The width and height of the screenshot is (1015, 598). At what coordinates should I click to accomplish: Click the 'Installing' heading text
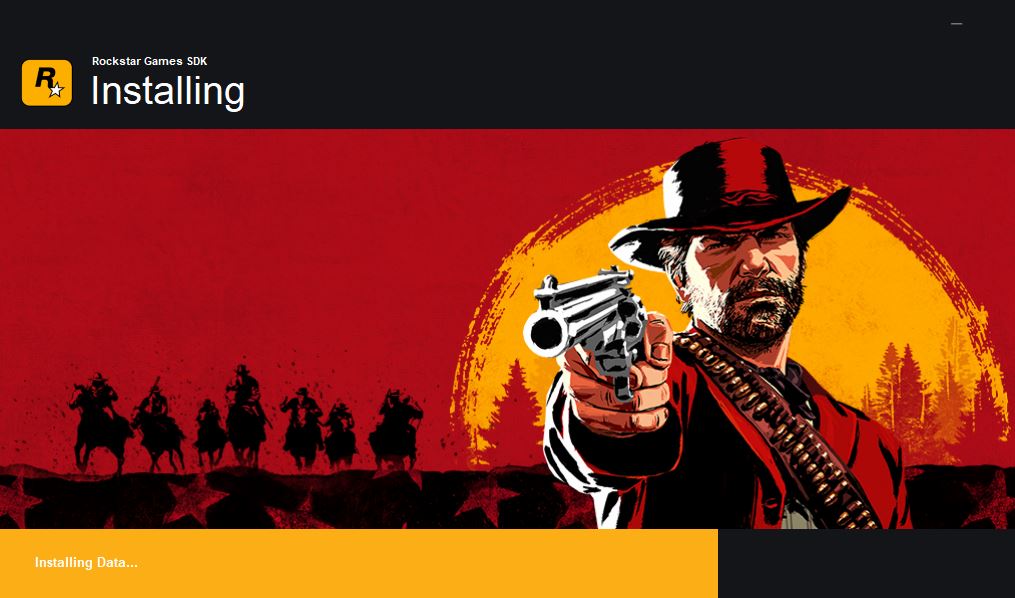pyautogui.click(x=168, y=91)
